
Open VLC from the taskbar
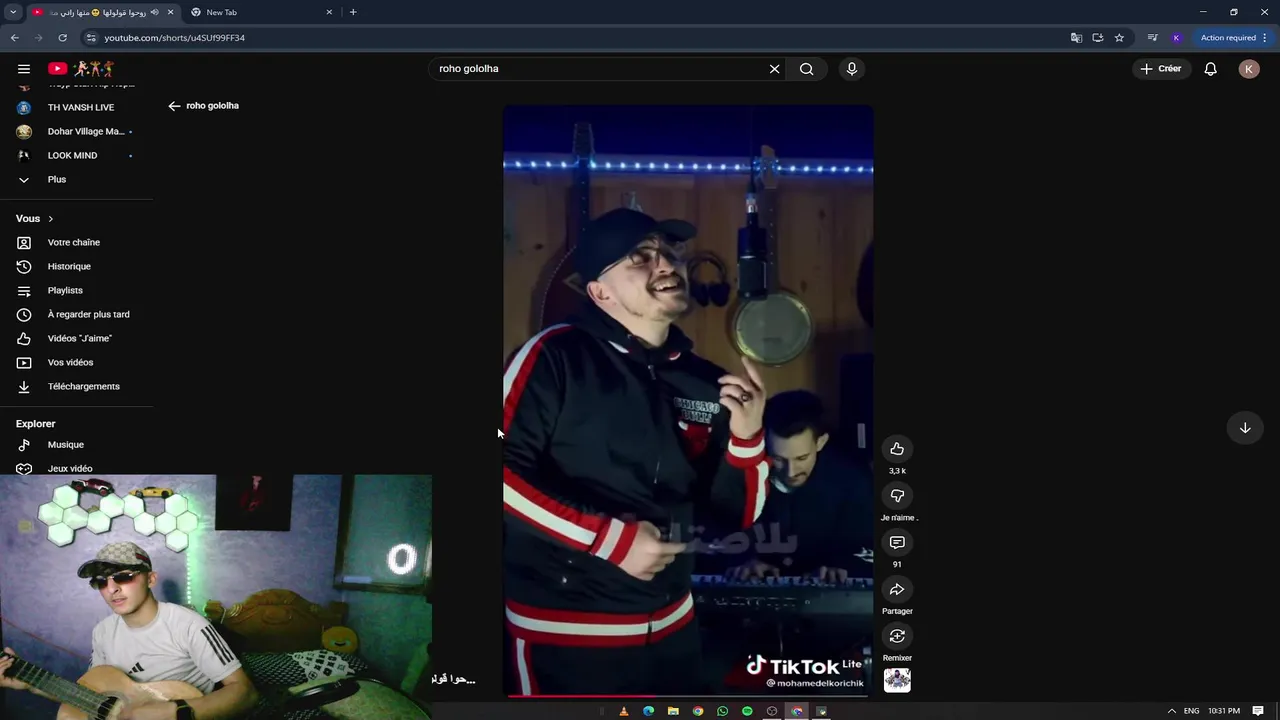(x=624, y=711)
